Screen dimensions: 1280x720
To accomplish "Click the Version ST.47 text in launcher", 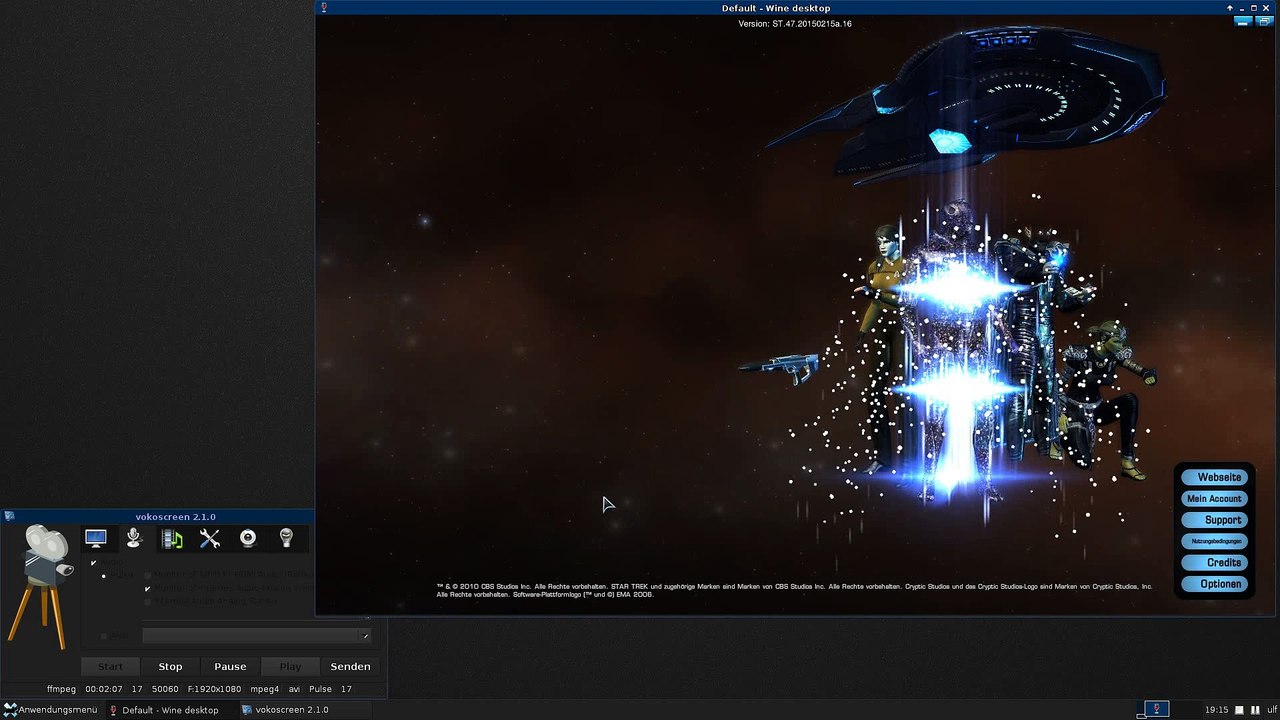I will coord(795,23).
